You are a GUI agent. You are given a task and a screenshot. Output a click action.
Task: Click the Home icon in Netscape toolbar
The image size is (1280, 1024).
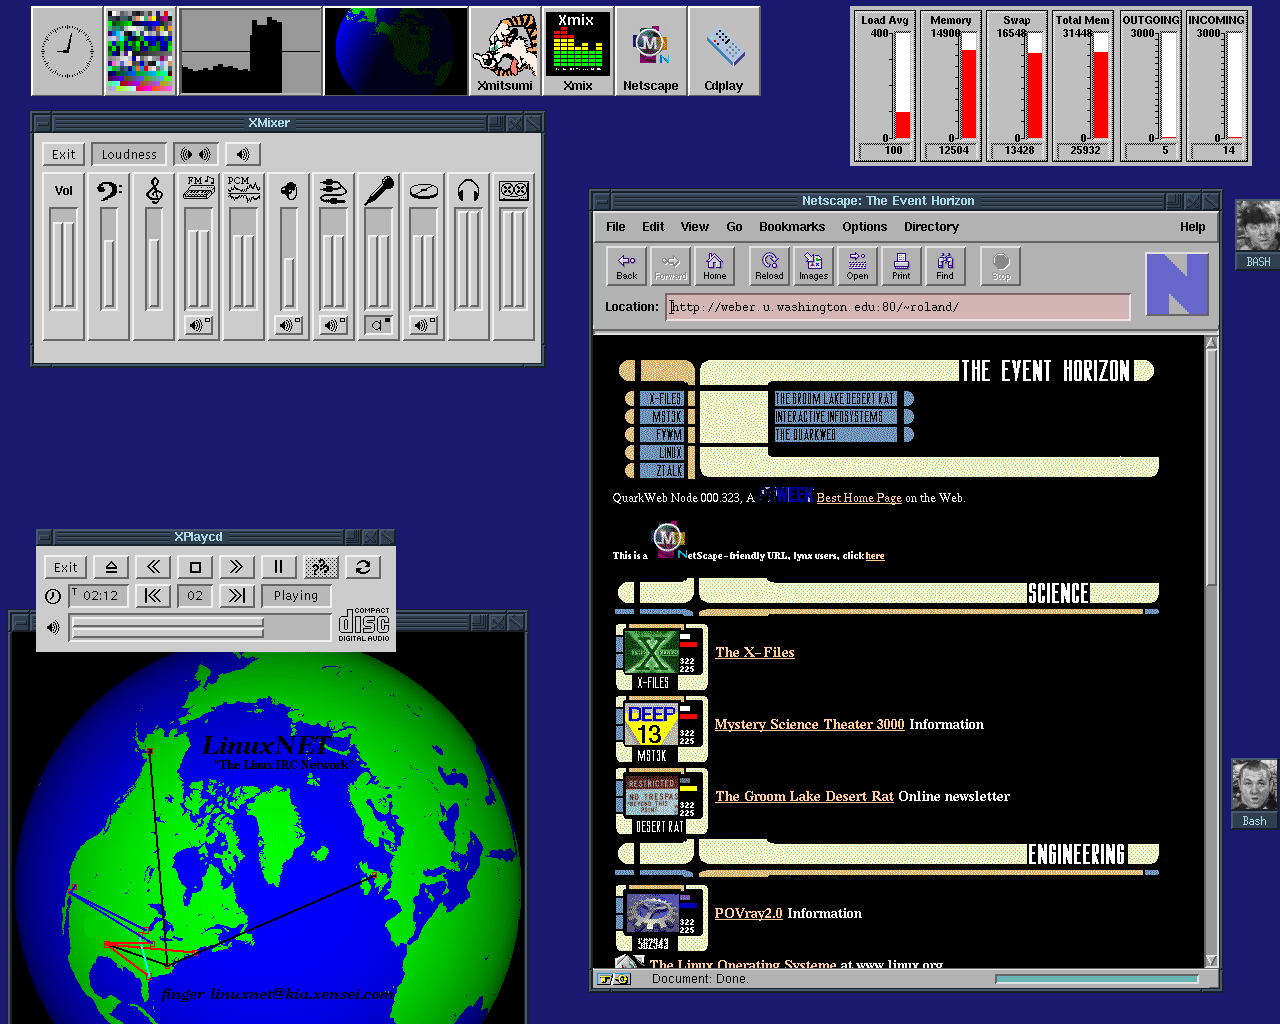click(714, 266)
